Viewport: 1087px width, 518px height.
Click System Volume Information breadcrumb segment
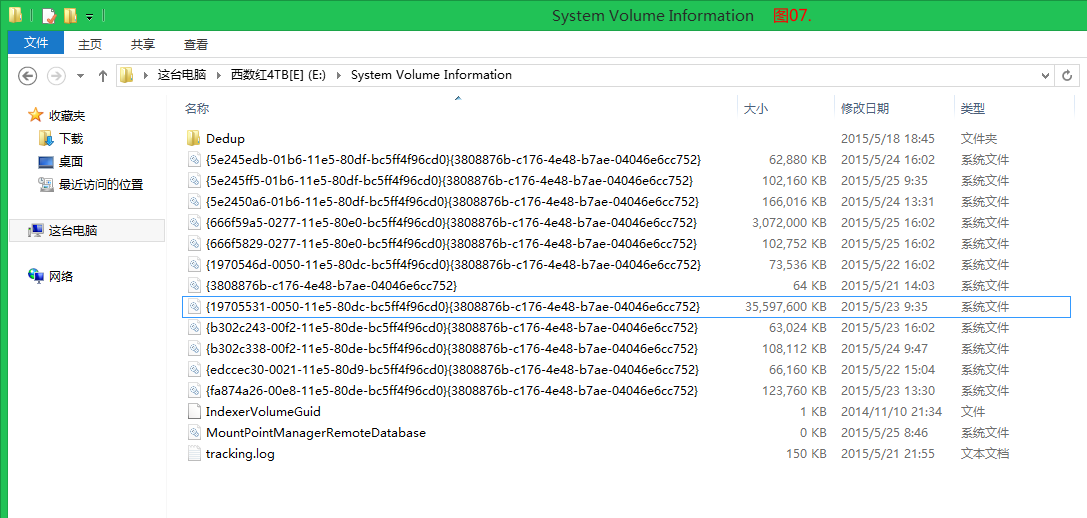point(431,75)
